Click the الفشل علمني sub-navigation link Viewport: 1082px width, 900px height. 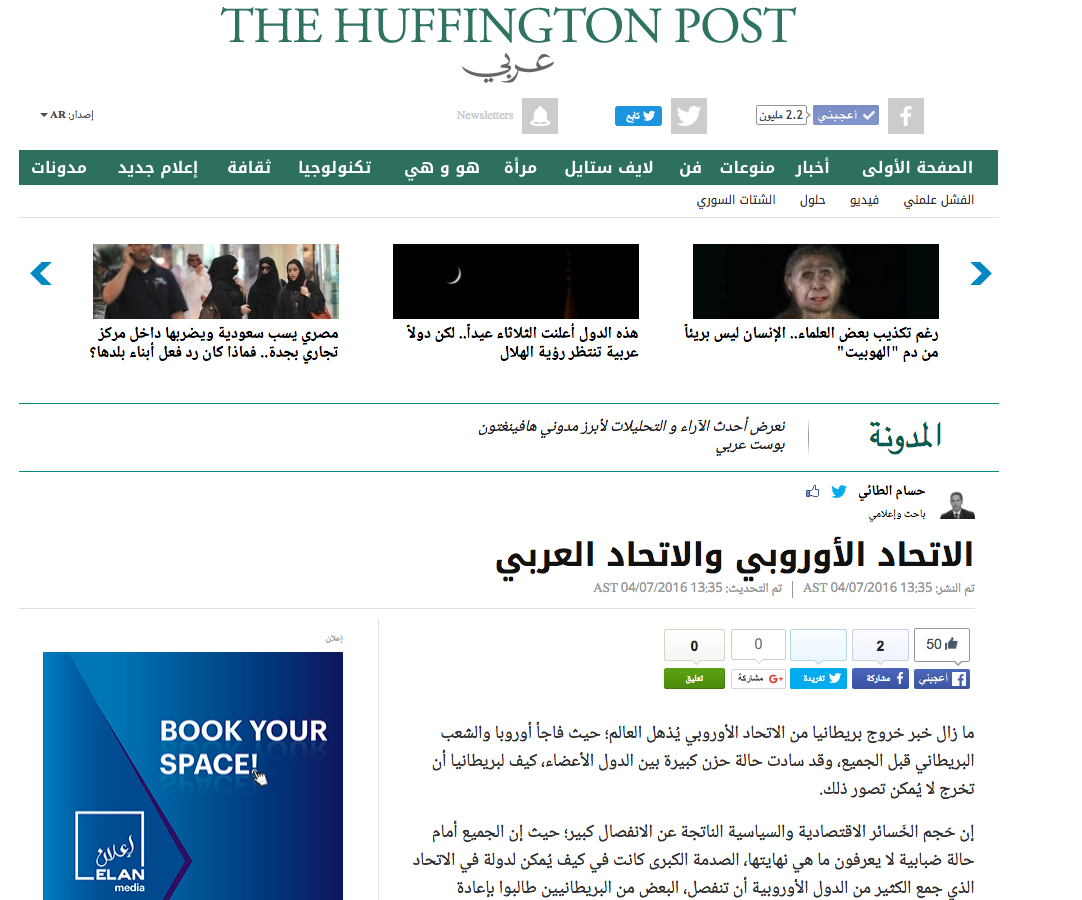tap(938, 200)
